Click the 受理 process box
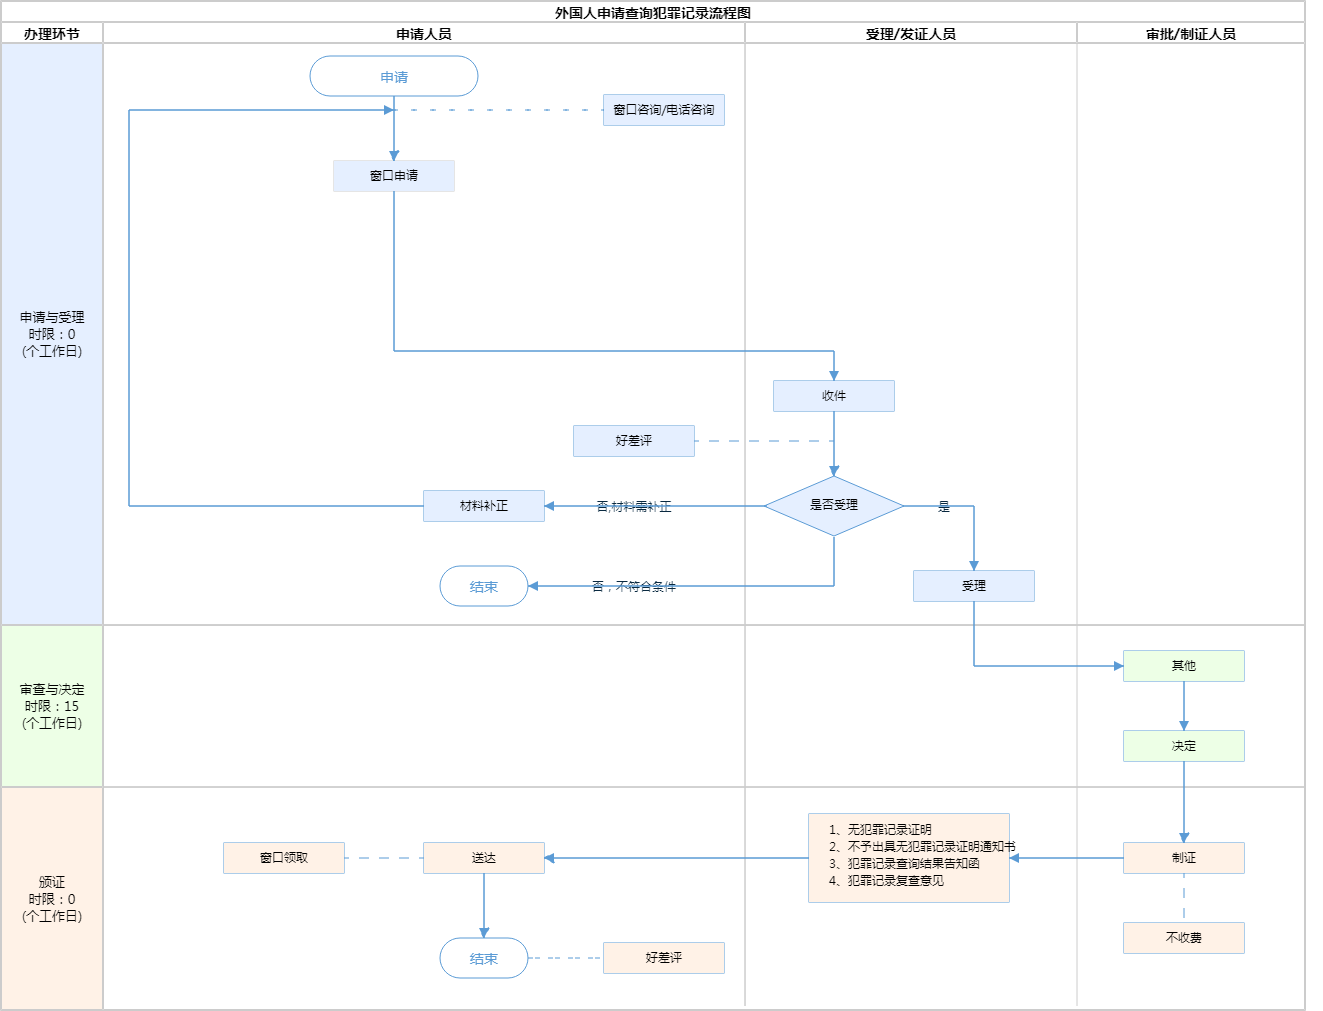The height and width of the screenshot is (1011, 1323). point(973,586)
